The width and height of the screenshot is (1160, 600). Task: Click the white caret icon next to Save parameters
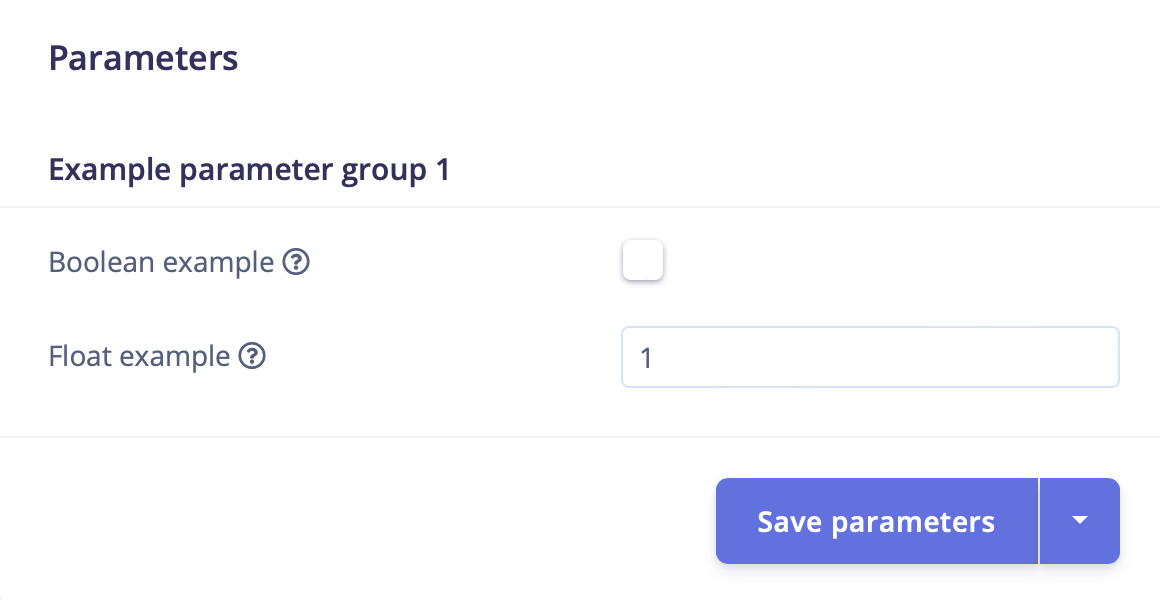tap(1079, 521)
